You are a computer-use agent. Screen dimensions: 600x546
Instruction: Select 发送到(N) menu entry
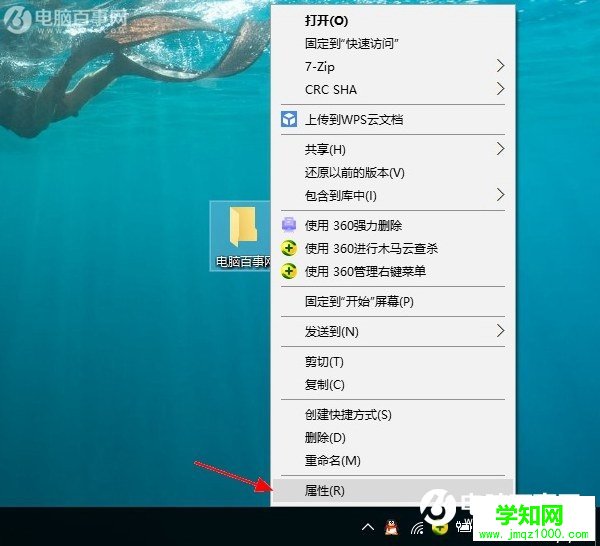393,331
